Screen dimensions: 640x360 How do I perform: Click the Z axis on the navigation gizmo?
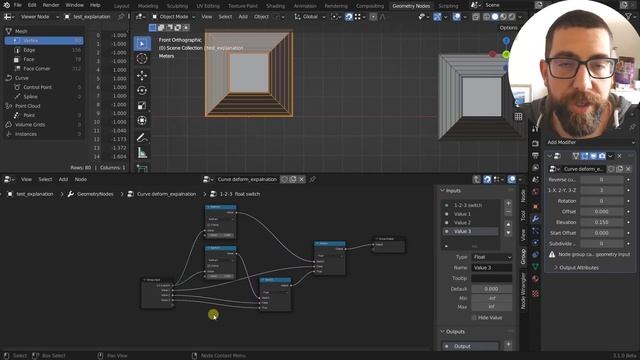tap(506, 41)
